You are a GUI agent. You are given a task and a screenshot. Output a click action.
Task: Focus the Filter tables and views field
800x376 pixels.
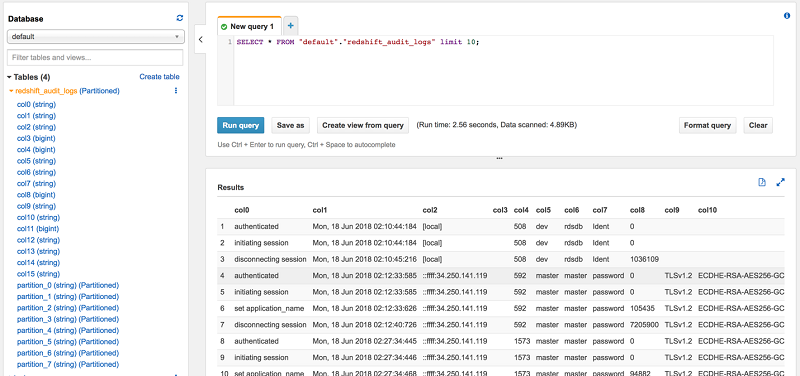pos(95,58)
